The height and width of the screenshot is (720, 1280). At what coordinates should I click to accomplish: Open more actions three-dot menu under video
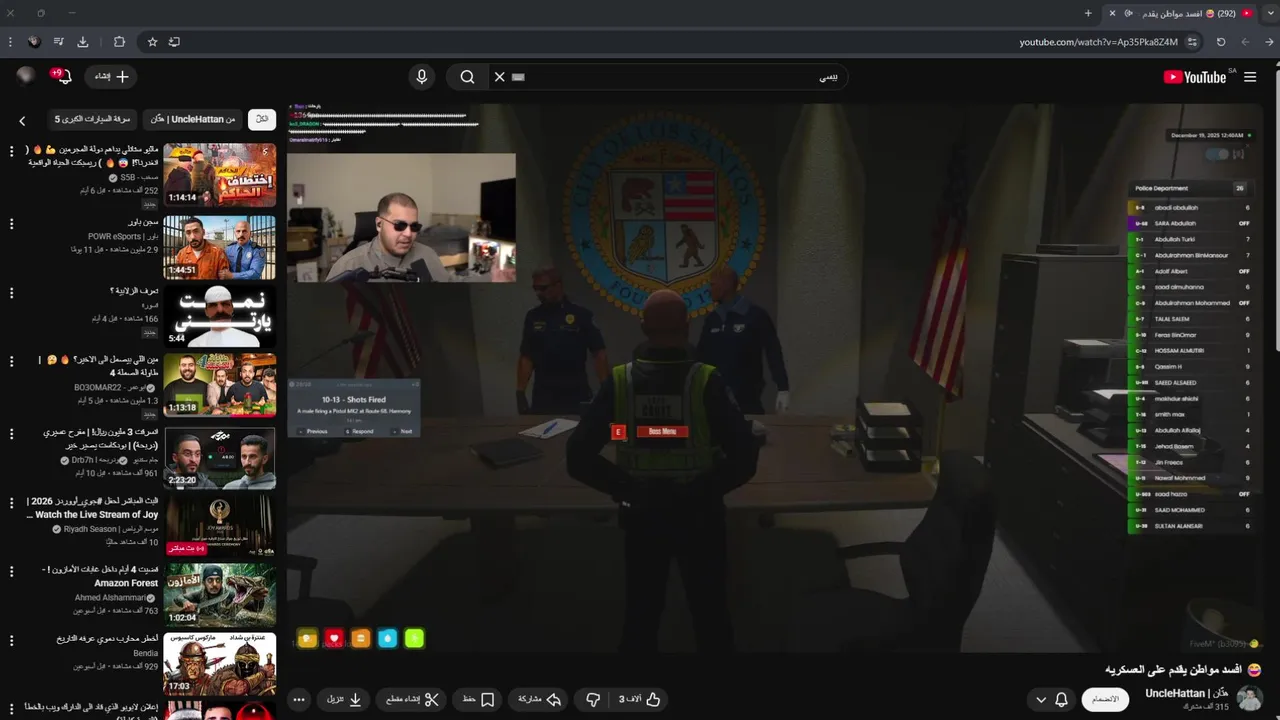[x=299, y=699]
